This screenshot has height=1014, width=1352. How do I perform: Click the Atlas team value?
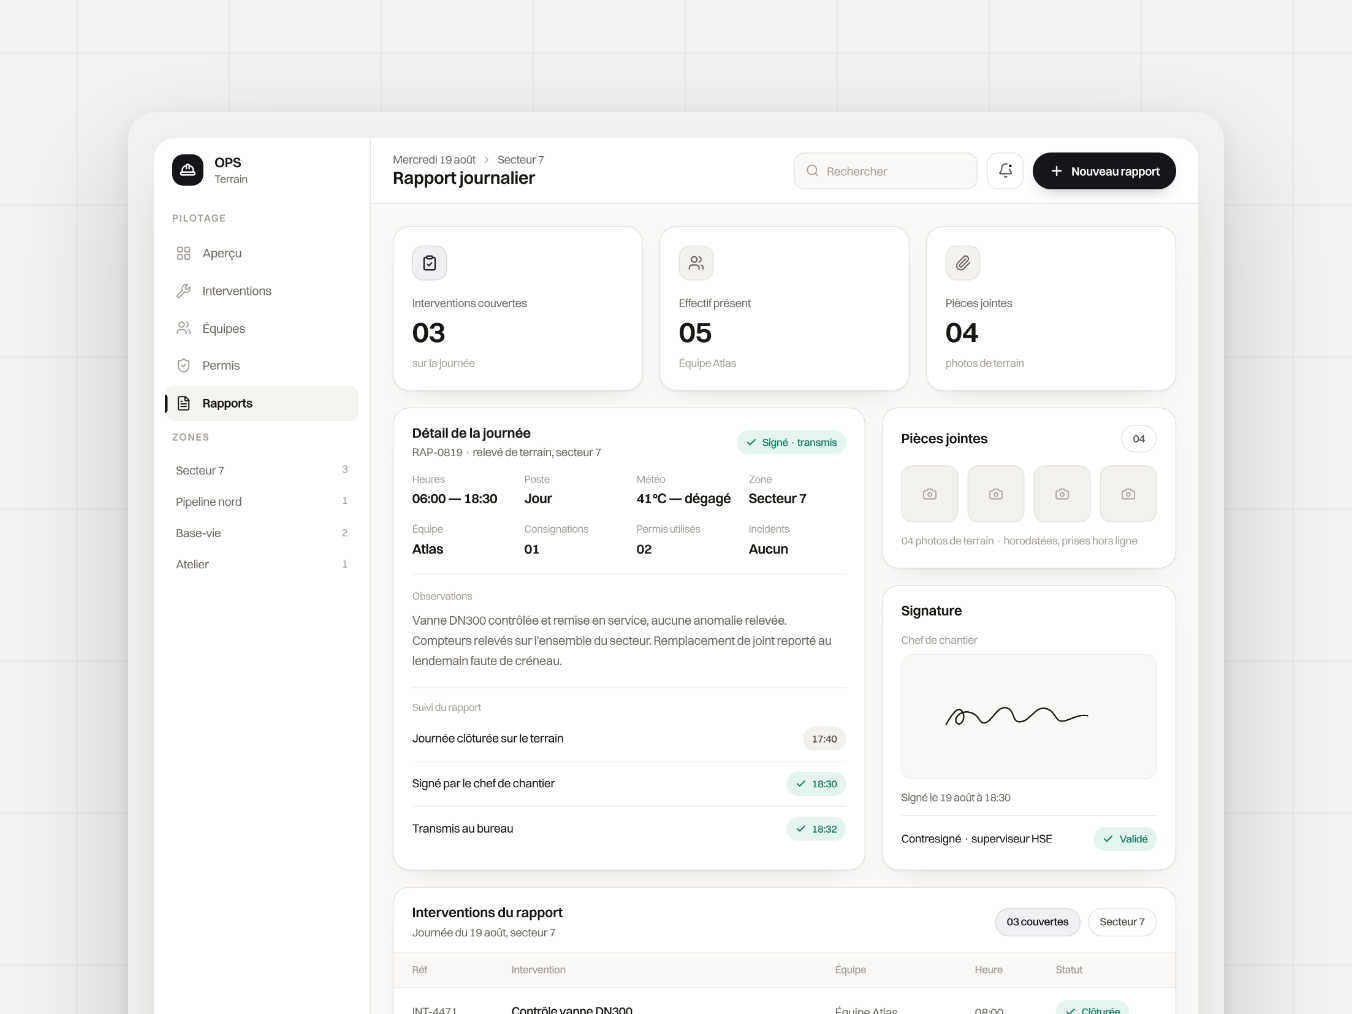[428, 549]
